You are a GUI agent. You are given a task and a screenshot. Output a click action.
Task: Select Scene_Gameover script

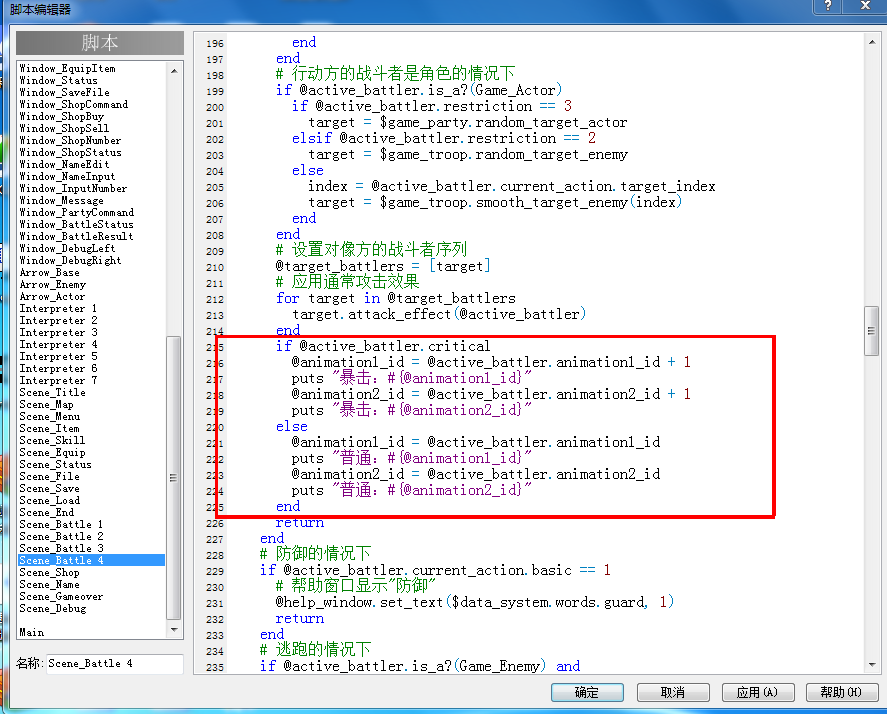click(x=61, y=596)
